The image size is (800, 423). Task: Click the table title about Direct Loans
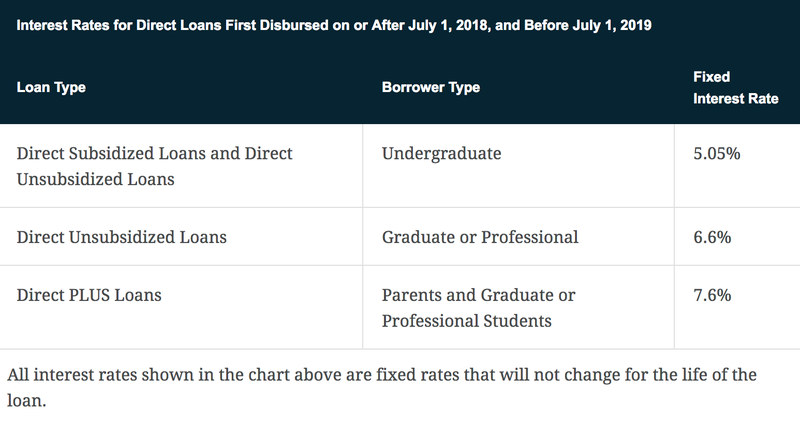(x=334, y=25)
